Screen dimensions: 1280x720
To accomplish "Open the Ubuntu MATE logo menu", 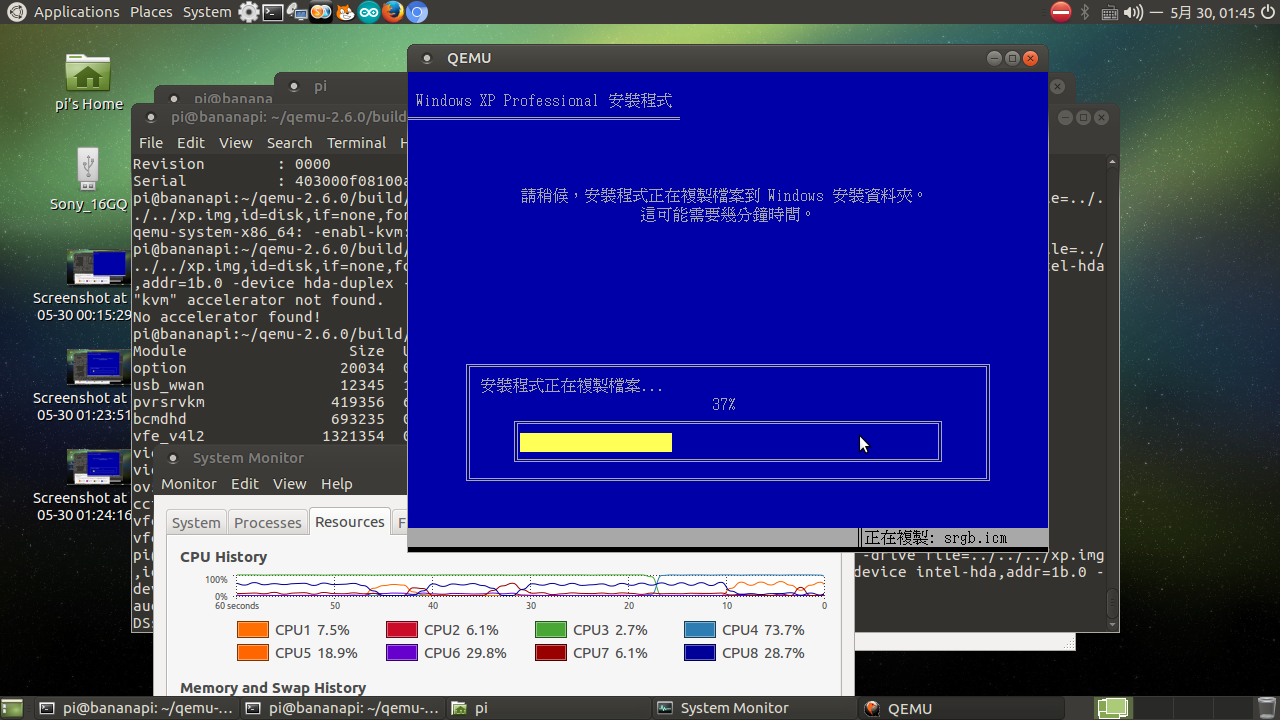I will (15, 12).
